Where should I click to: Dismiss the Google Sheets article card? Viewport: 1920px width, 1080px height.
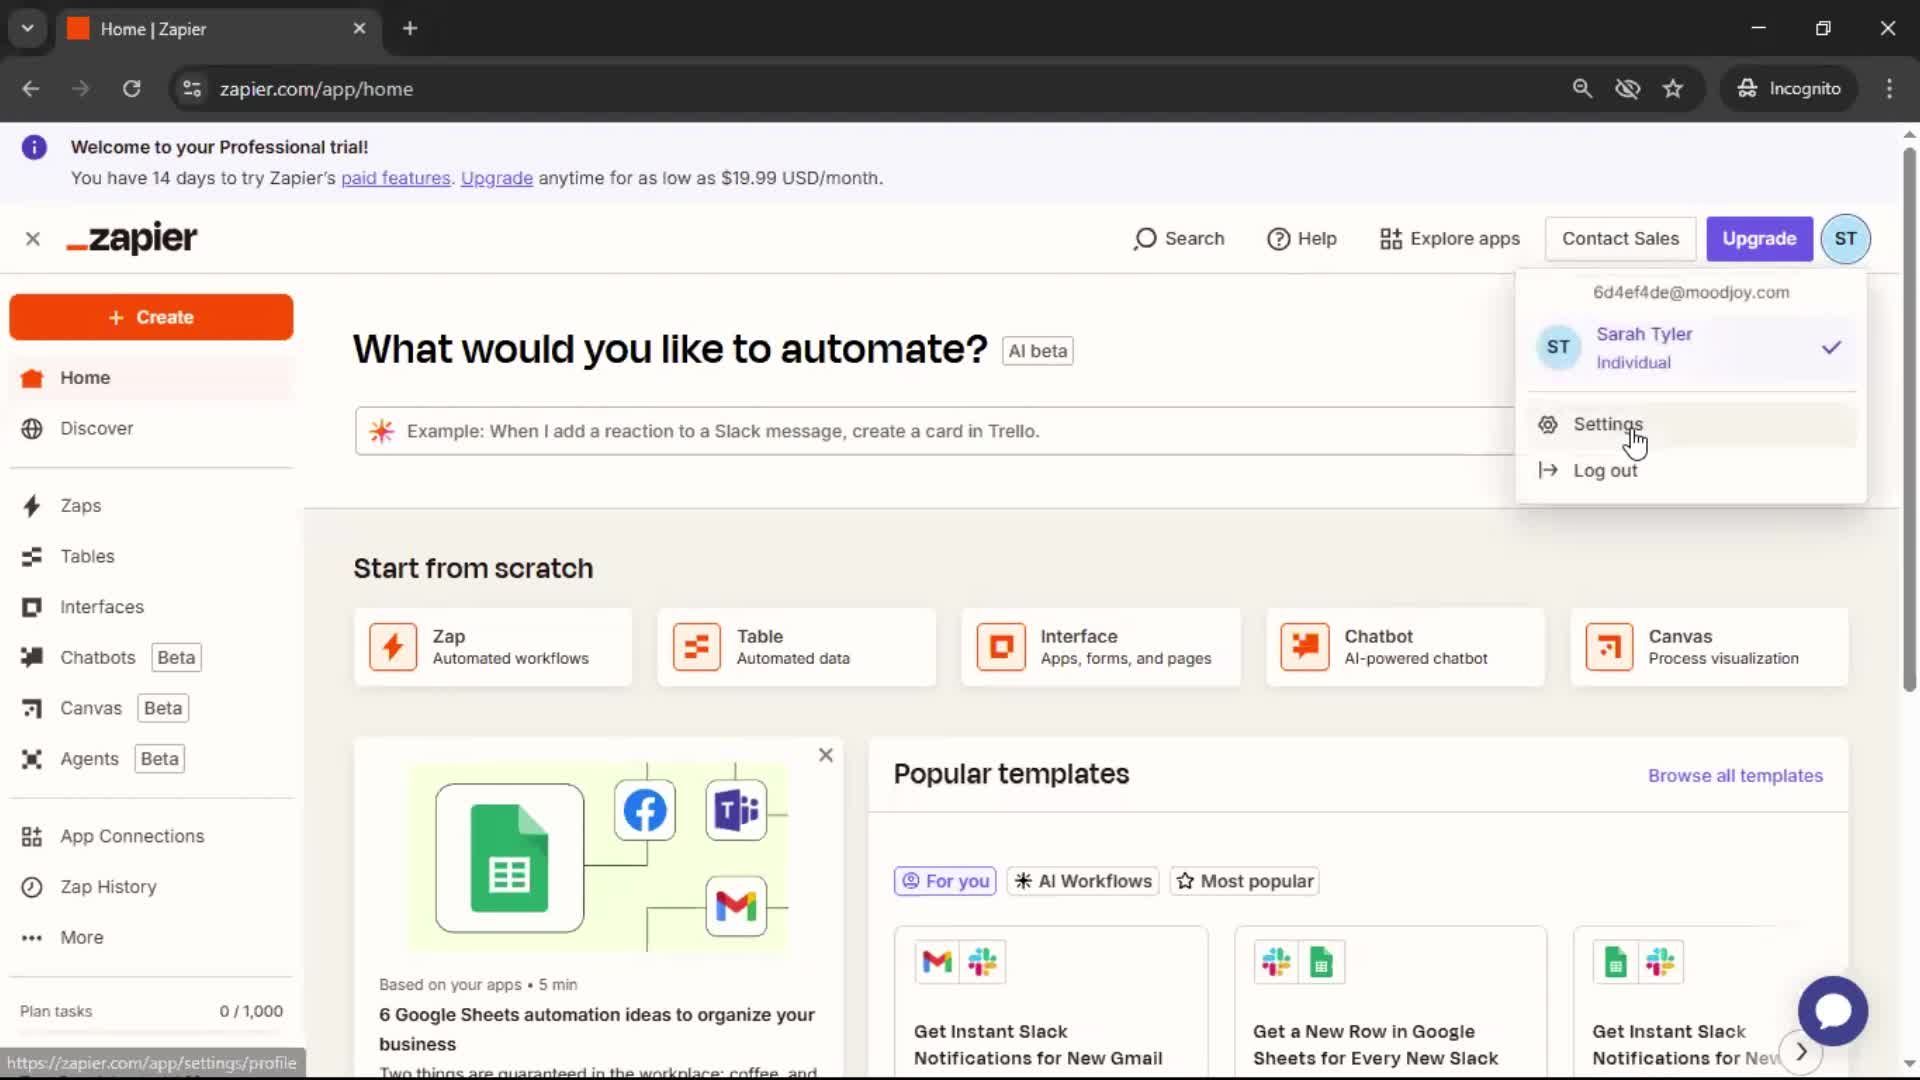(x=826, y=756)
